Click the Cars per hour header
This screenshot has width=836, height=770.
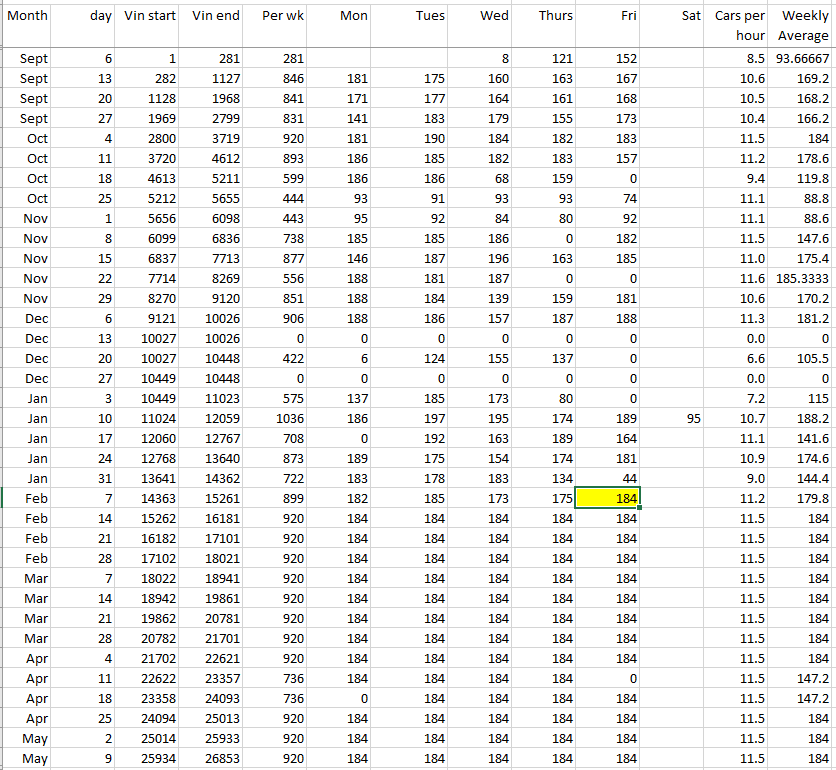pos(739,26)
